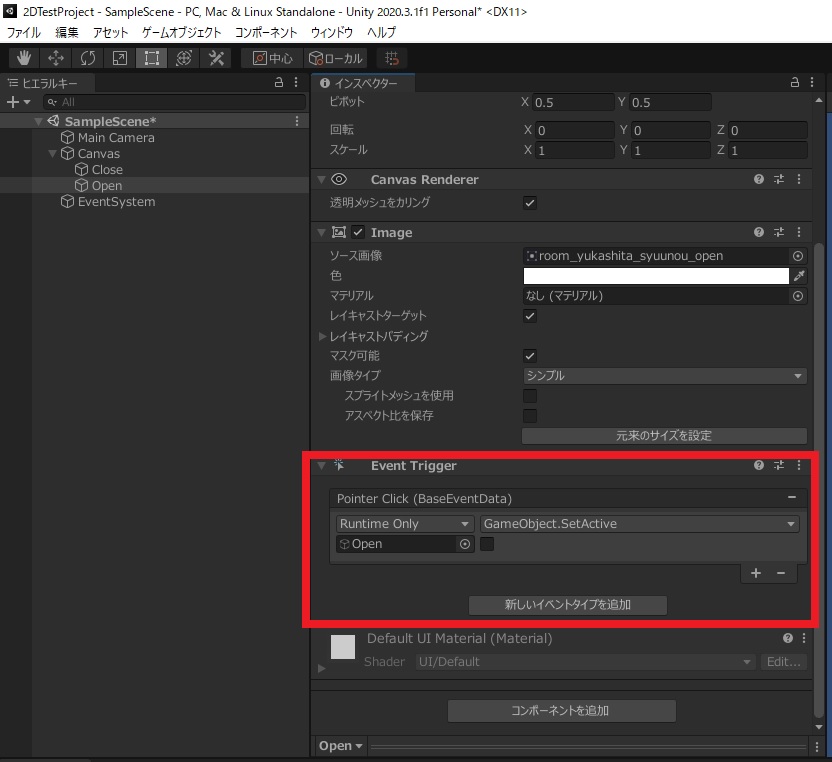
Task: Toggle grid snapping in toolbar
Action: pos(392,58)
